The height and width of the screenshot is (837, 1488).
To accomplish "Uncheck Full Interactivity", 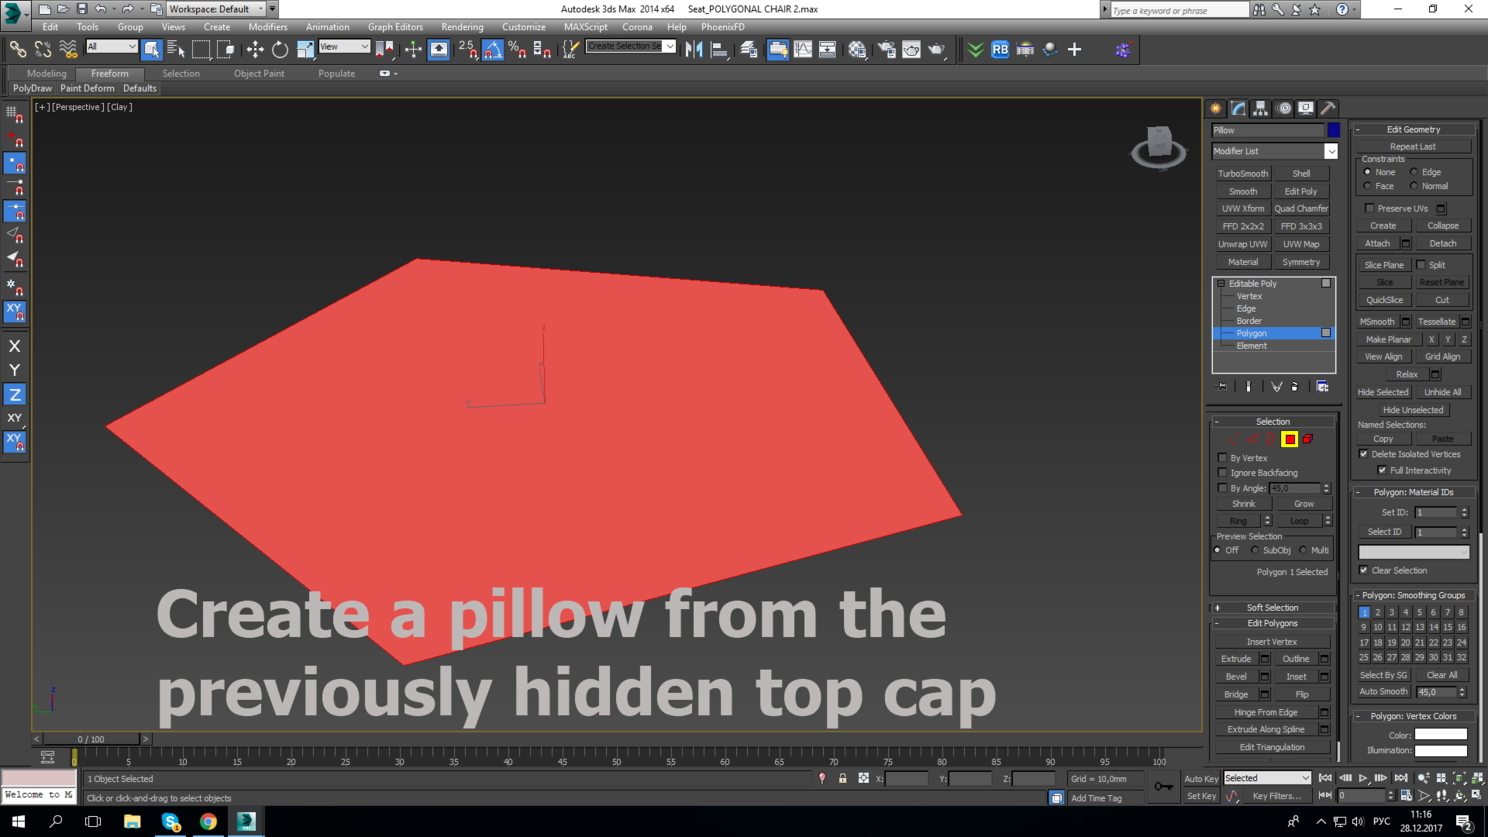I will (1383, 470).
